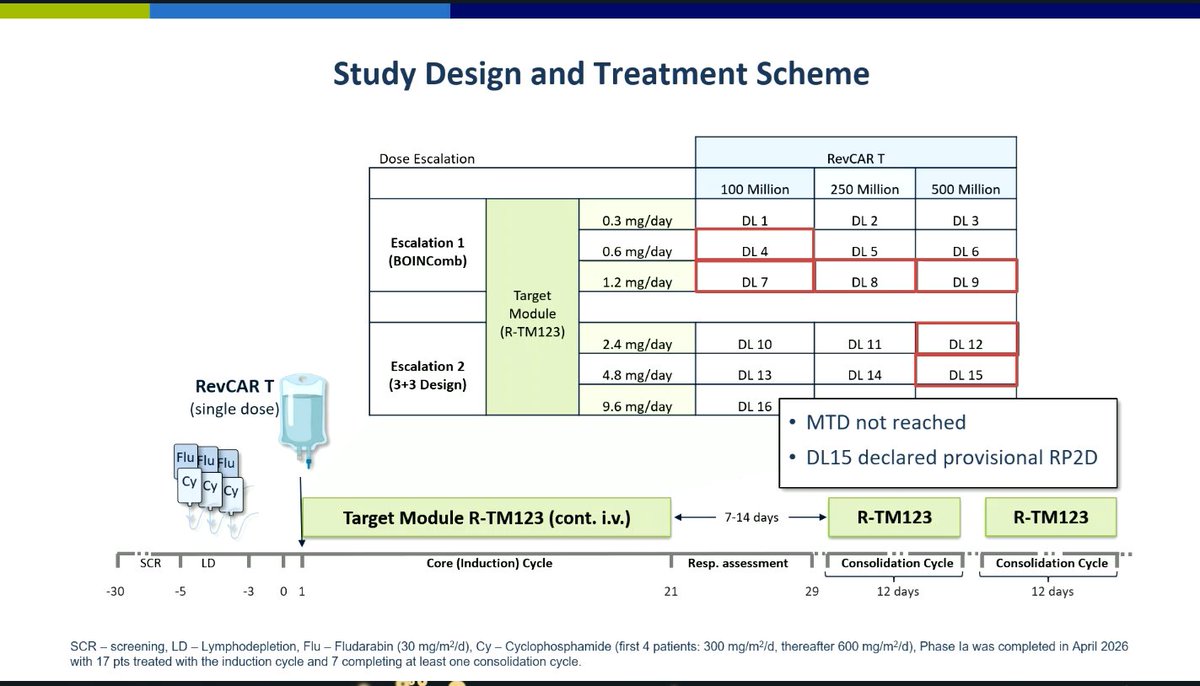Click the day -30 timeline marker
Viewport: 1200px width, 686px height.
coord(115,592)
